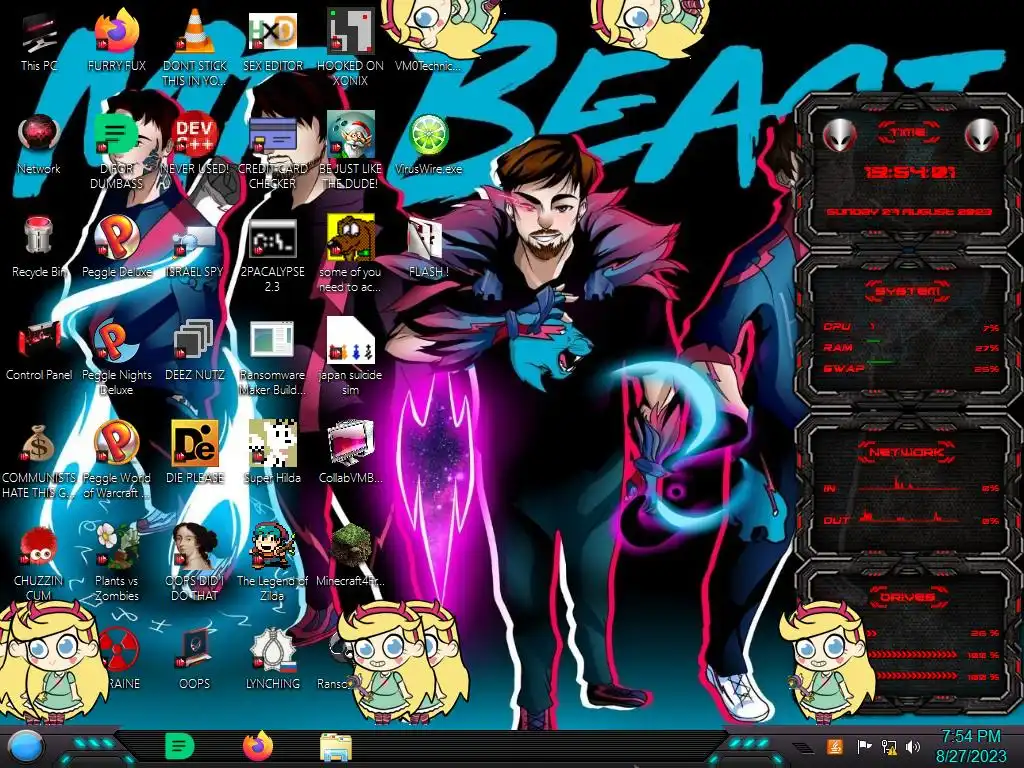
Task: Click the Start orb button
Action: [x=25, y=747]
